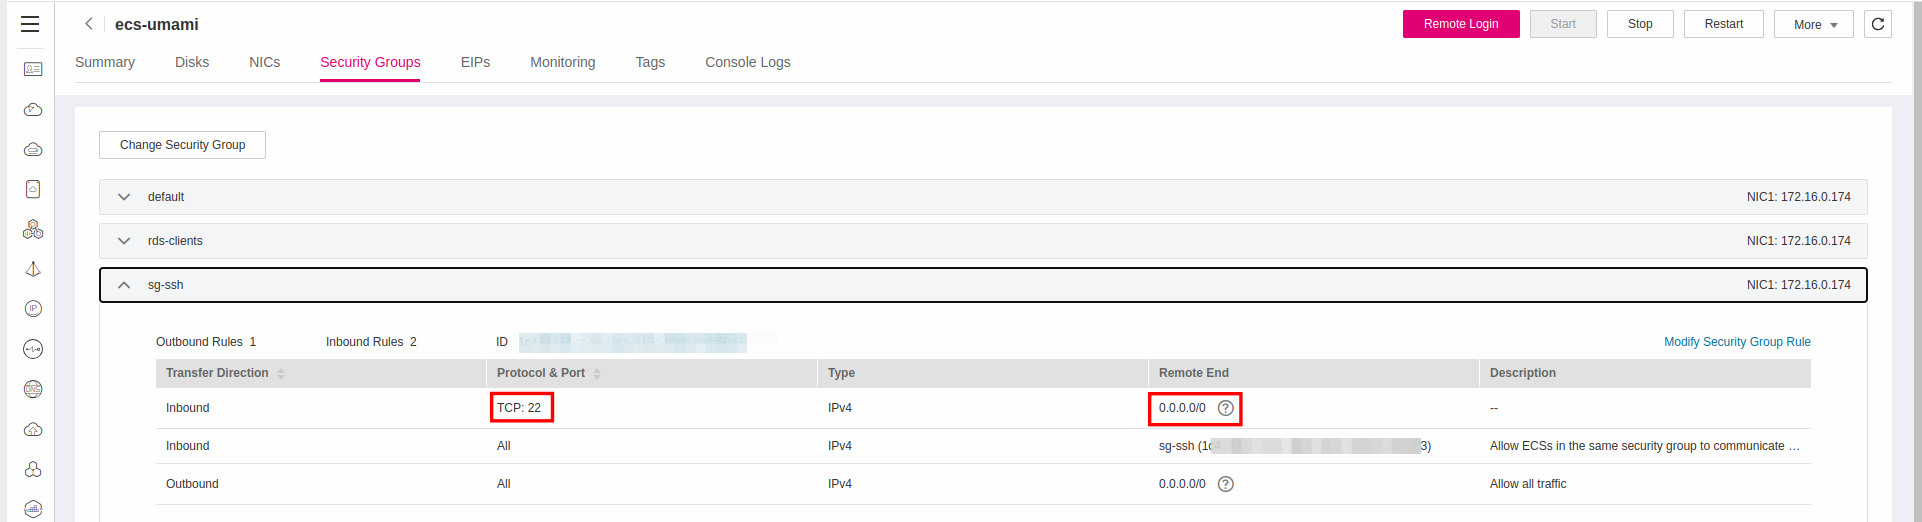Expand the default security group
The width and height of the screenshot is (1922, 522).
click(x=124, y=197)
